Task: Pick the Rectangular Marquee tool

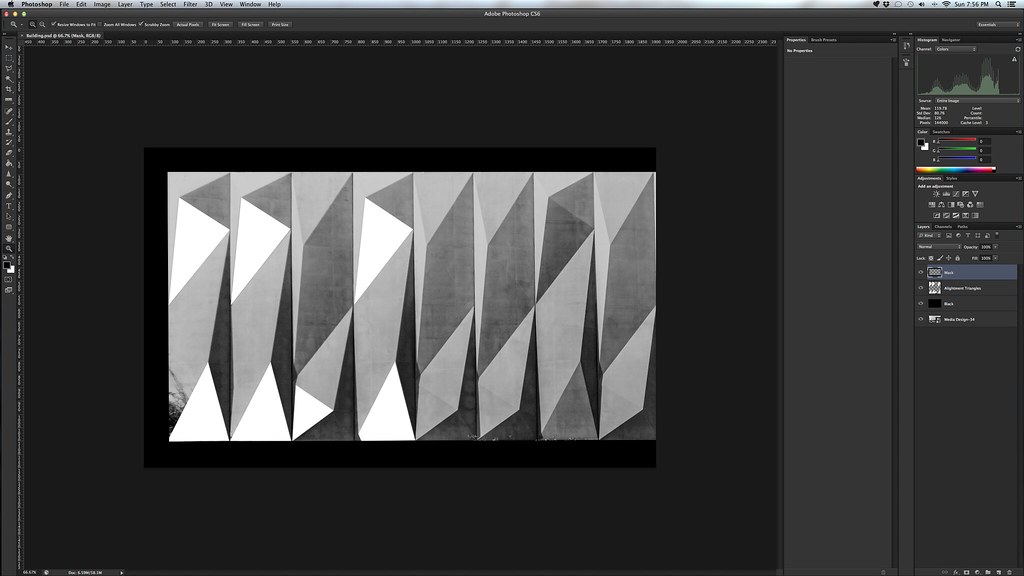Action: 9,58
